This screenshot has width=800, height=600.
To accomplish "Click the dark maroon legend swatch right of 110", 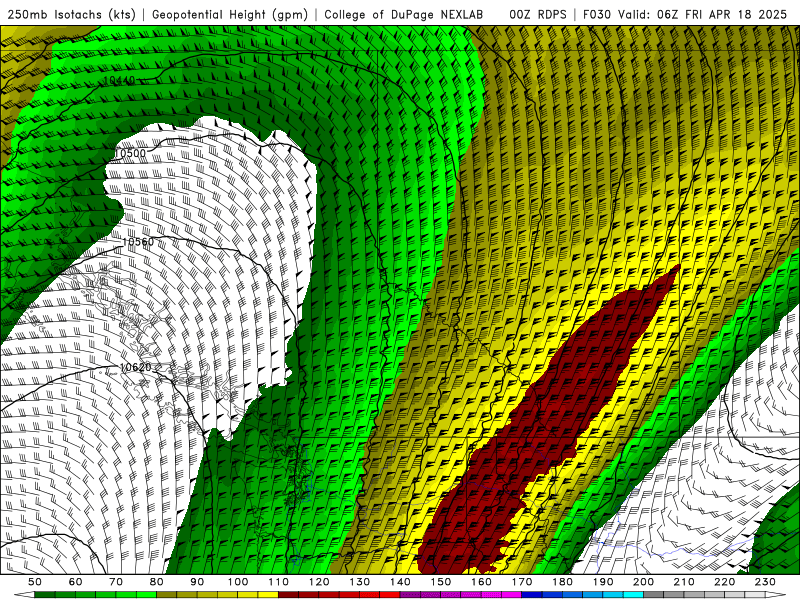I will coord(288,595).
